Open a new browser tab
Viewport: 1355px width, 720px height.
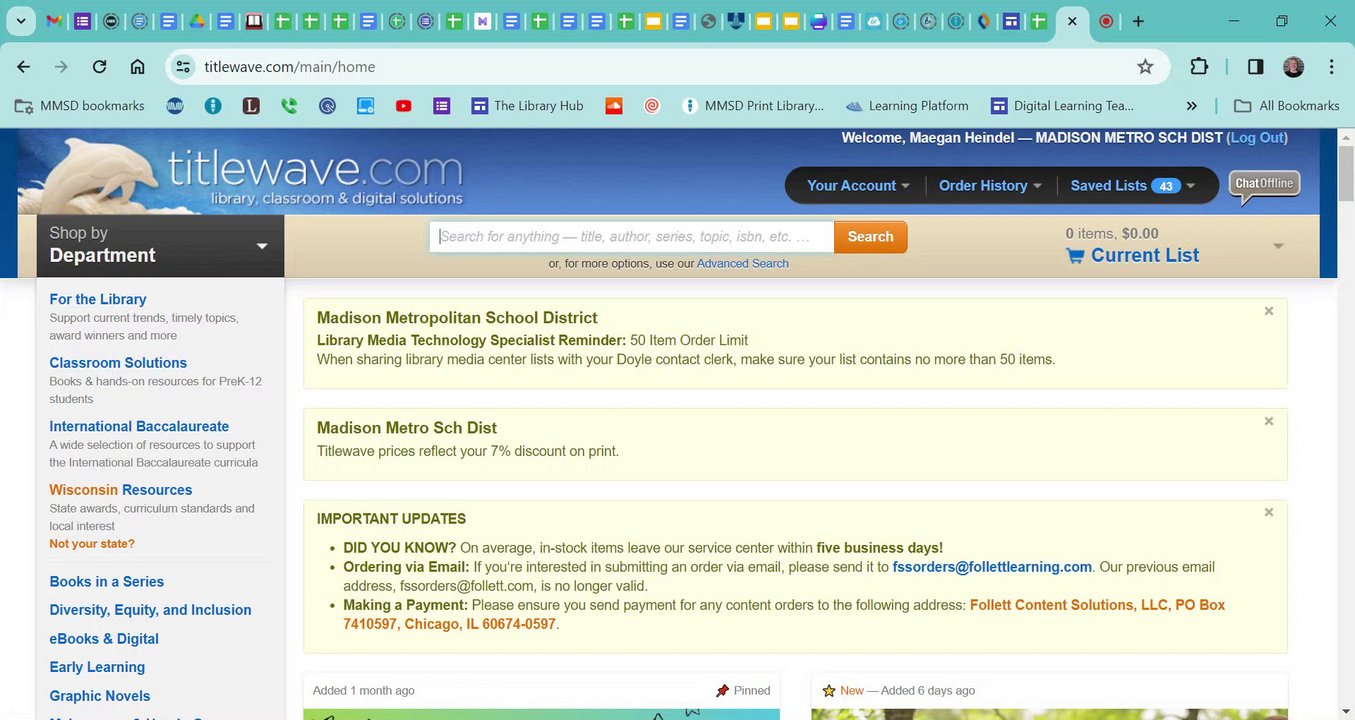coord(1138,21)
